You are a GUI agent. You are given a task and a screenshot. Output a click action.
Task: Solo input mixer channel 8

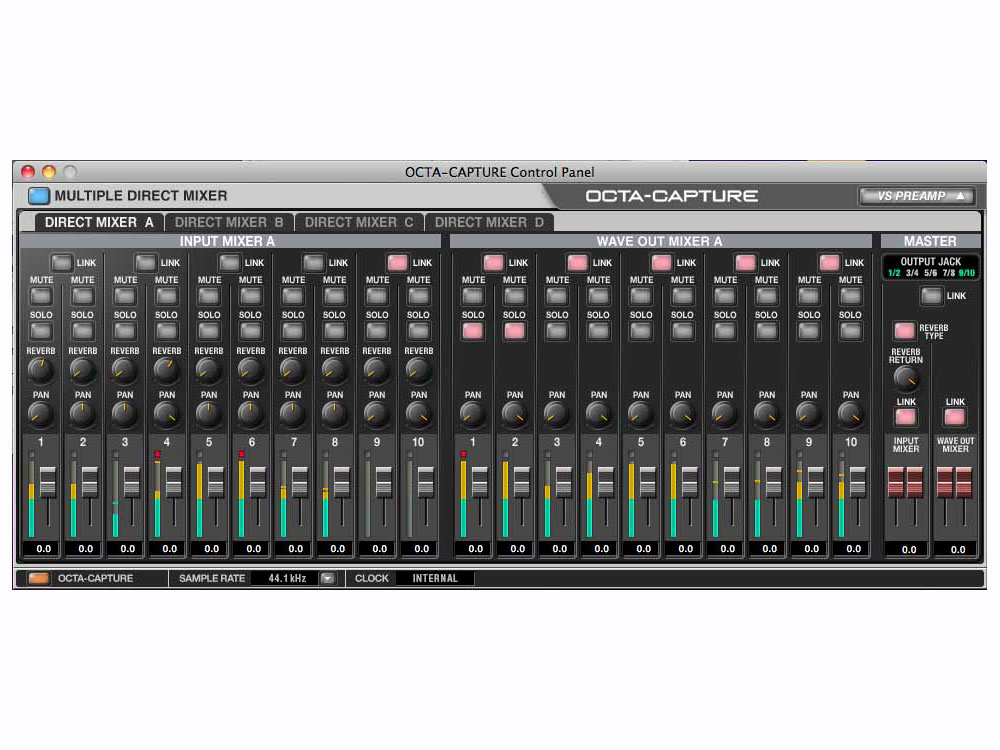334,330
